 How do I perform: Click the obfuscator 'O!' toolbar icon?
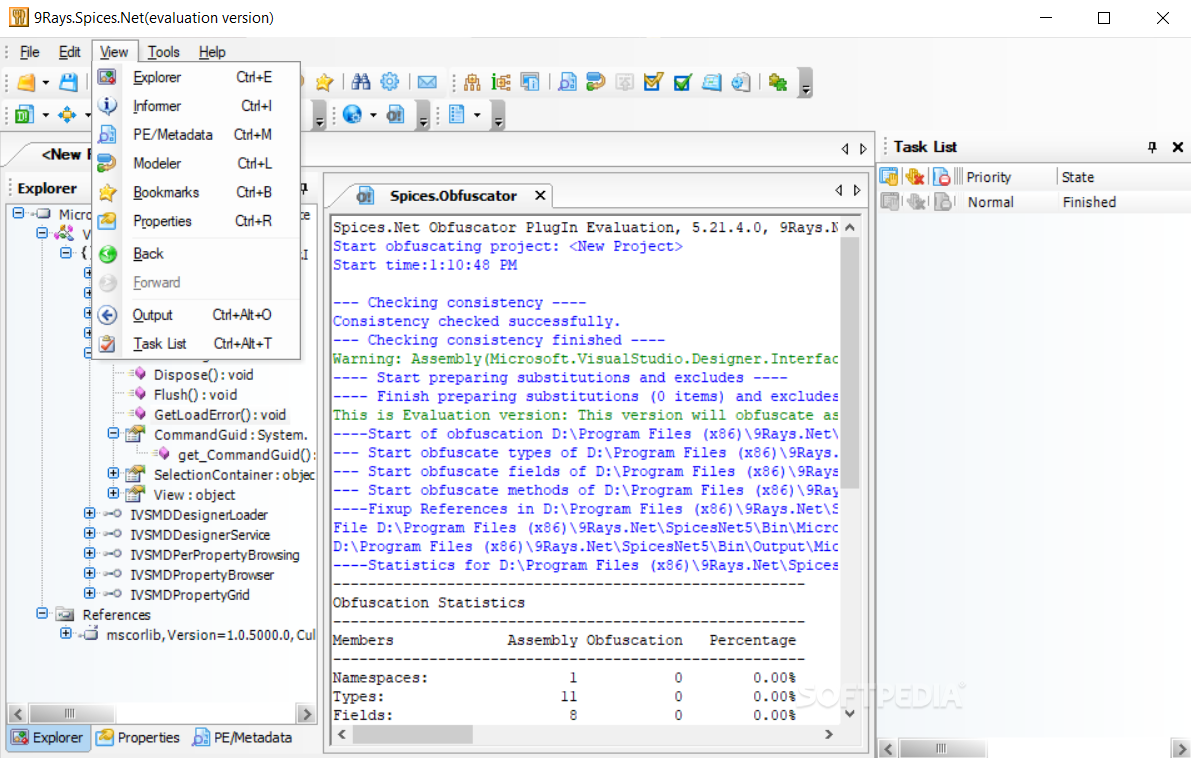[395, 115]
